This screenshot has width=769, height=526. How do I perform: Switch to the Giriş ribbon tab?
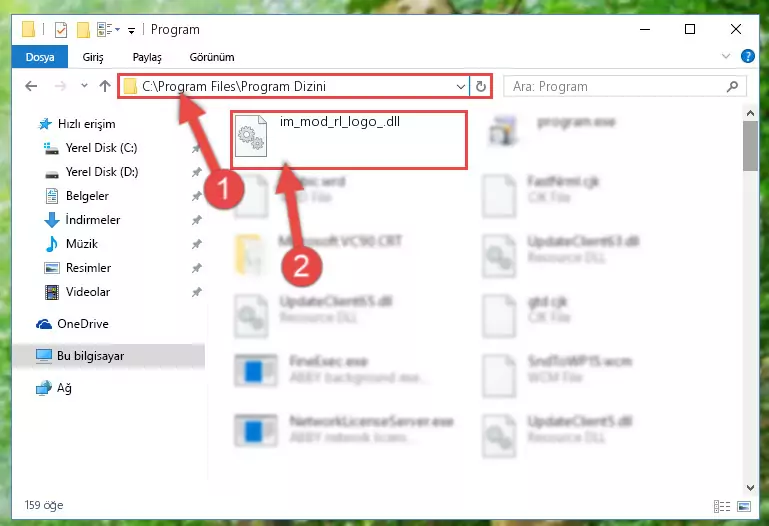[x=93, y=57]
